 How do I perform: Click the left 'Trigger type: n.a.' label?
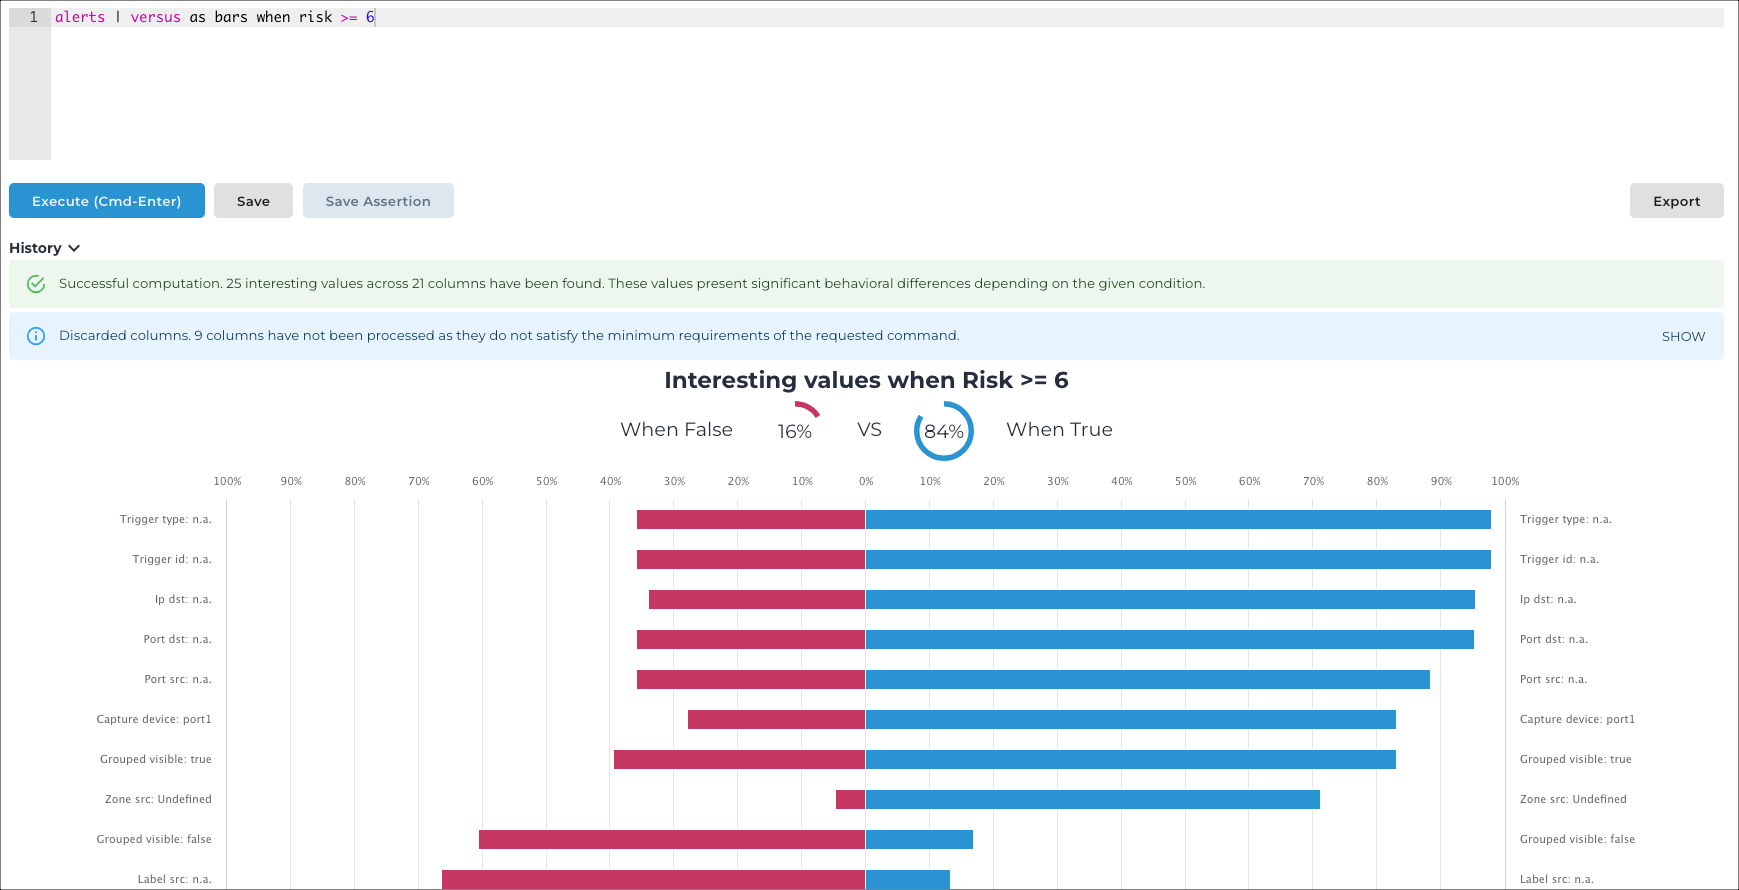coord(166,519)
